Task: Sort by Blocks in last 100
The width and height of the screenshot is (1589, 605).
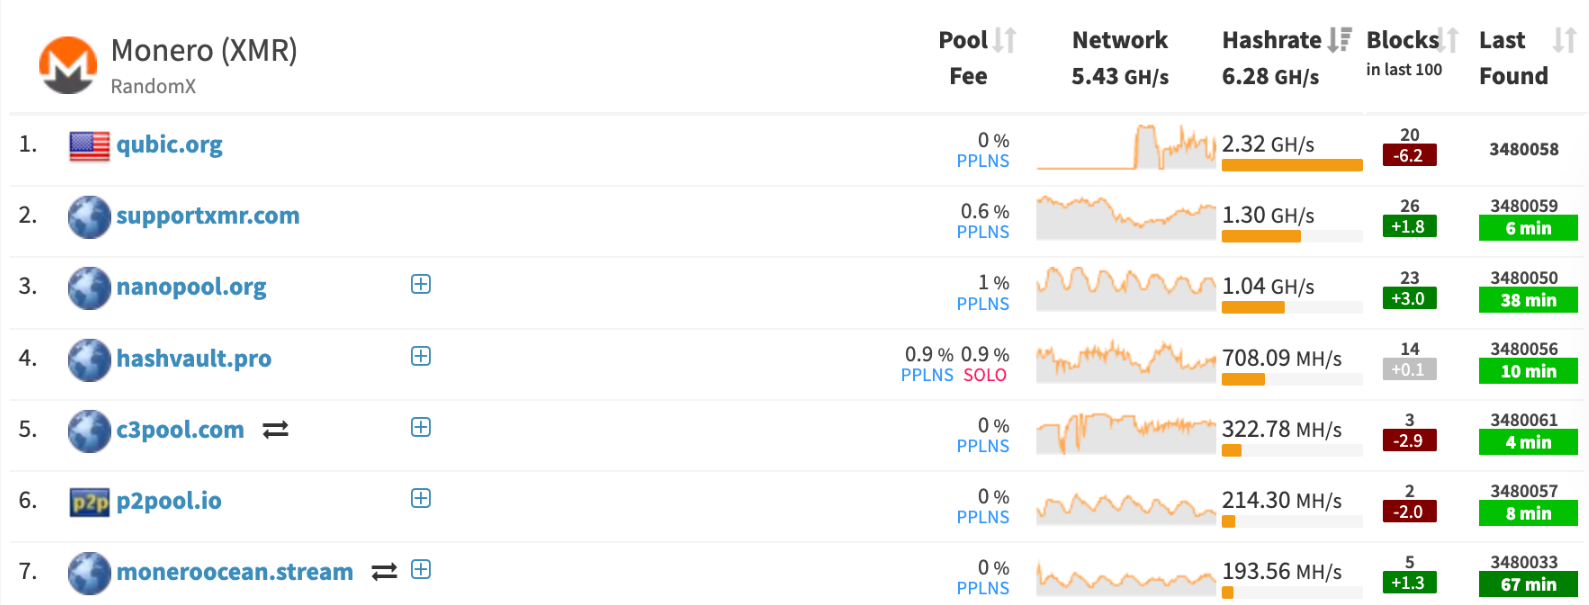Action: pyautogui.click(x=1448, y=40)
